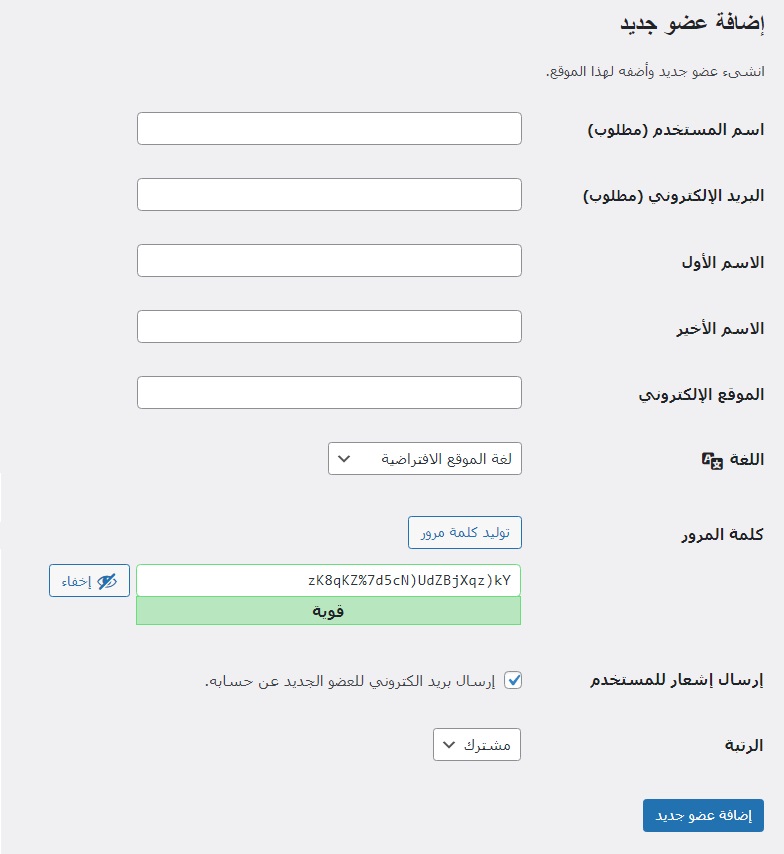Viewport: 784px width, 854px height.
Task: Hide the password with the crossed-eye button
Action: 90,581
